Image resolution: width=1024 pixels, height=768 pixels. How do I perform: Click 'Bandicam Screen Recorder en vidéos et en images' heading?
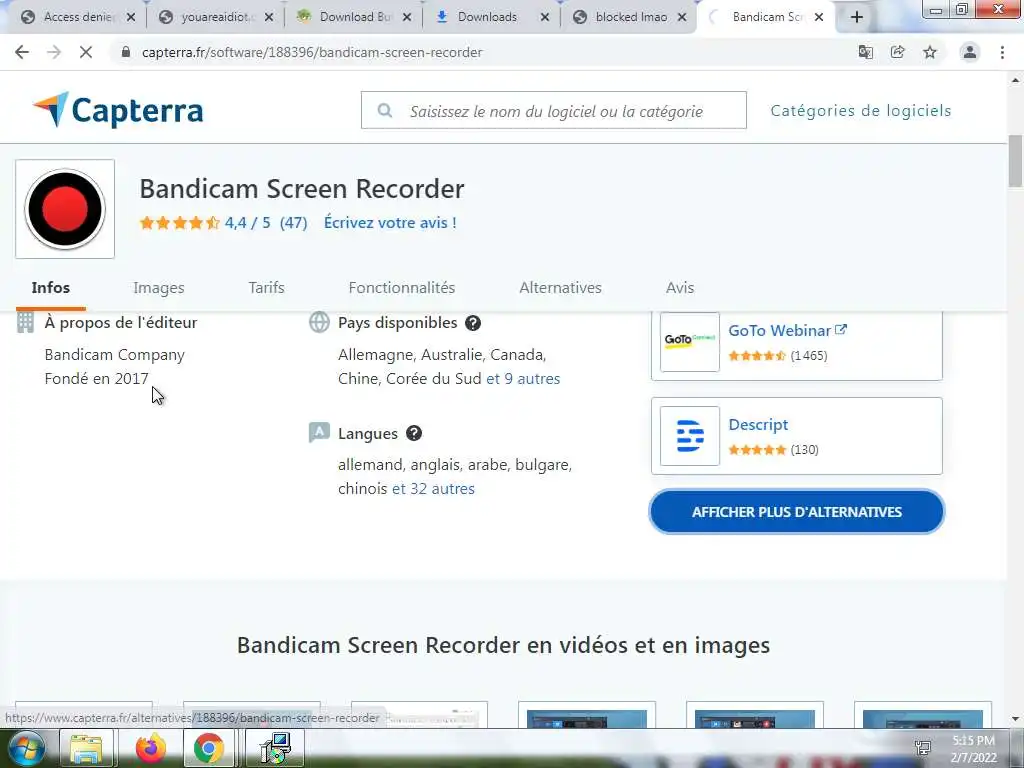(504, 645)
